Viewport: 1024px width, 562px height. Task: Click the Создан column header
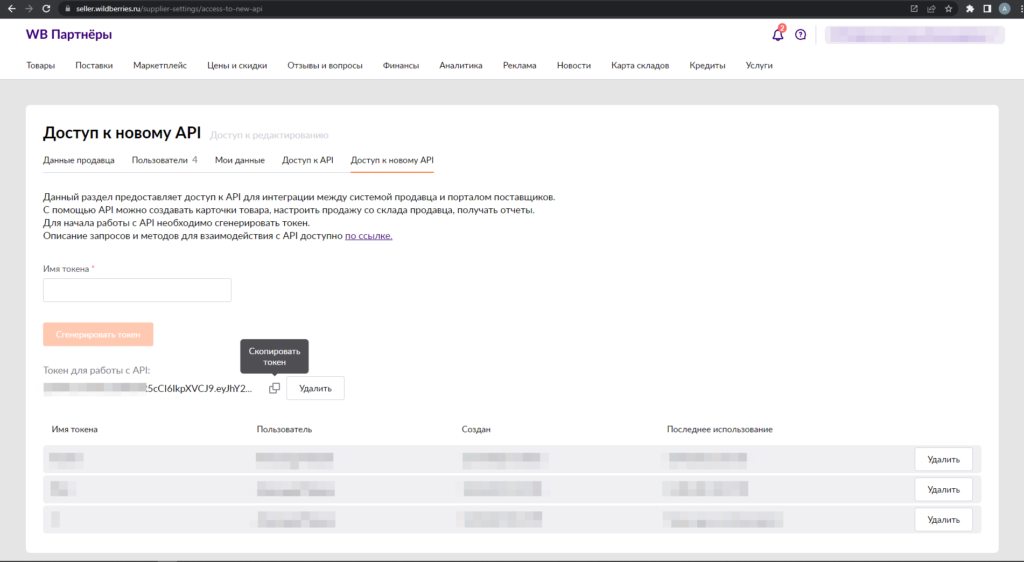476,429
